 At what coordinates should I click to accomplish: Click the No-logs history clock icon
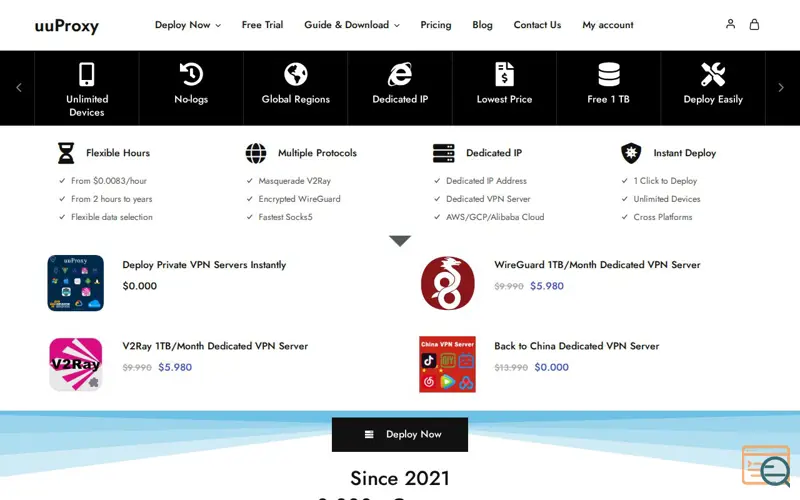191,74
